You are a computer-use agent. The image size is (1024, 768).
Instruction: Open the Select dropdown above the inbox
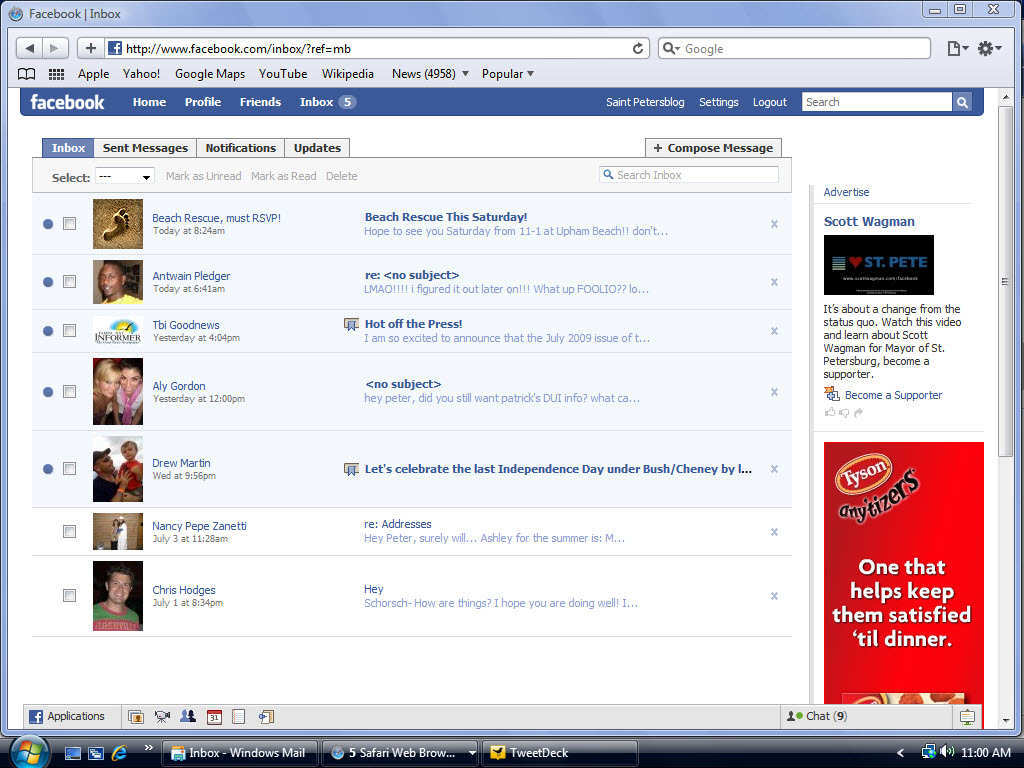click(x=124, y=176)
